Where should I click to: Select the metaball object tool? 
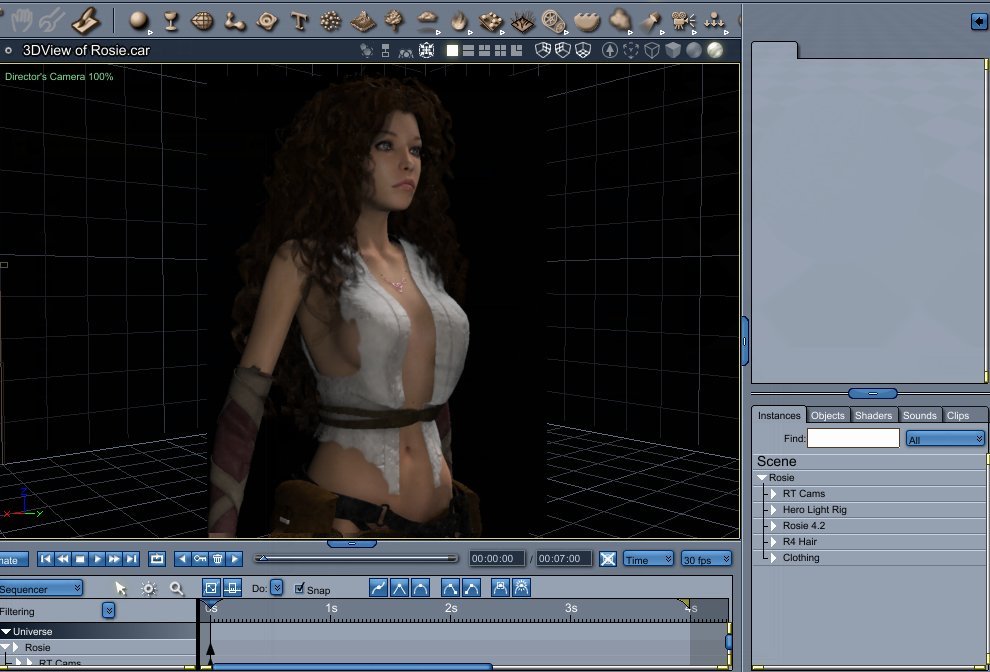235,21
